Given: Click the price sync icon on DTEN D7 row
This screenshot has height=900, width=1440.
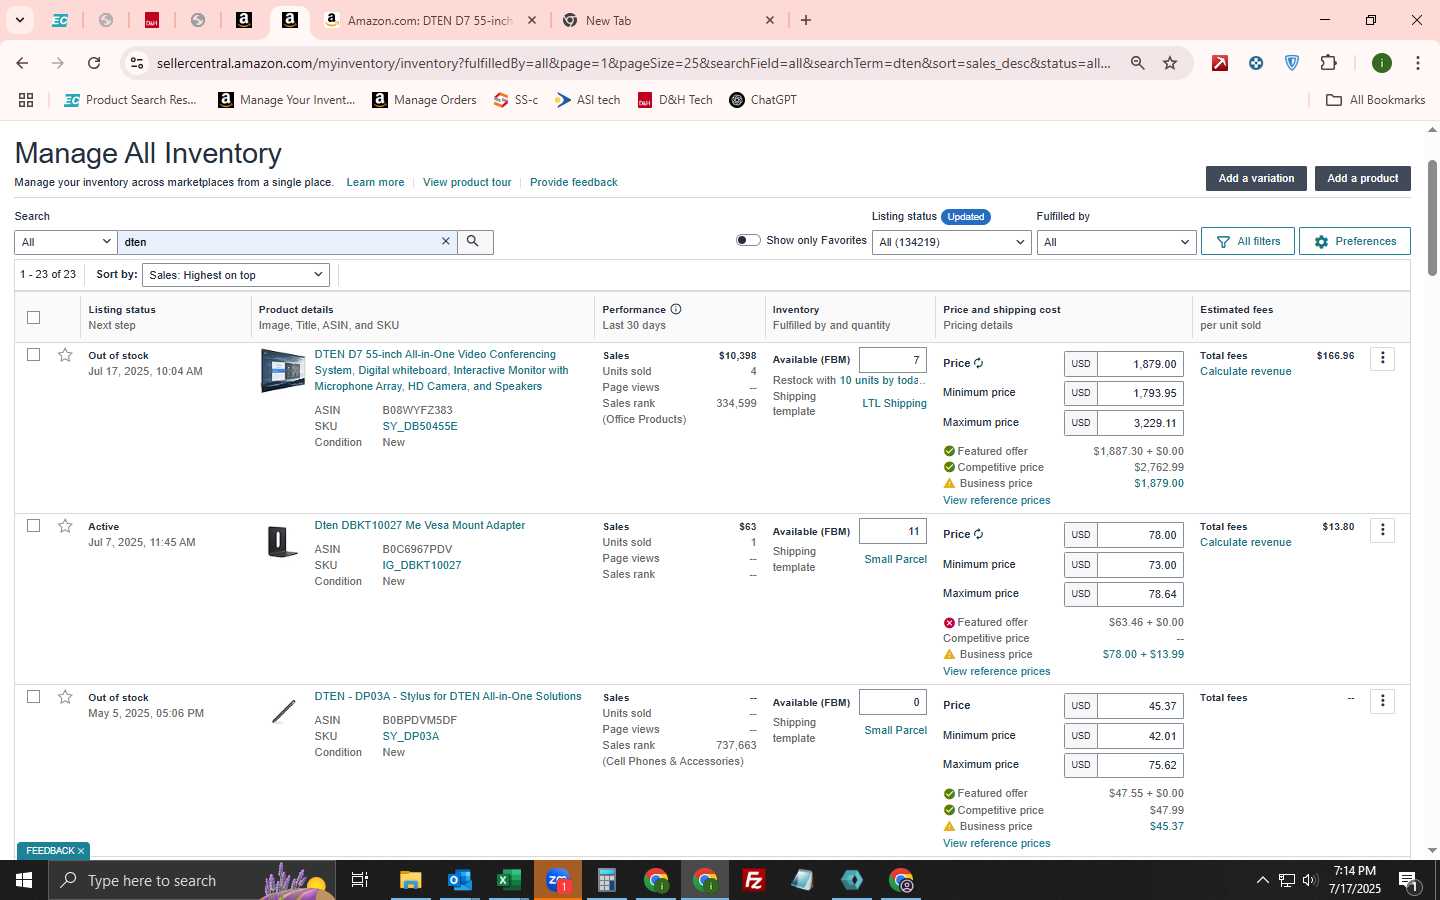Looking at the screenshot, I should [x=978, y=364].
